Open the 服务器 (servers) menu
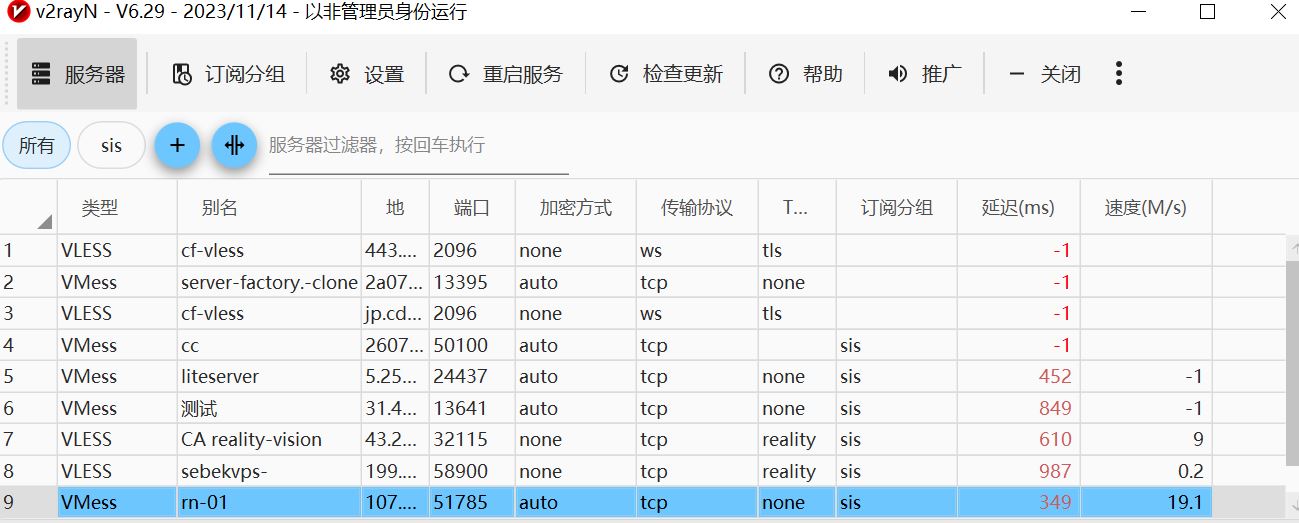This screenshot has height=523, width=1299. (x=77, y=74)
